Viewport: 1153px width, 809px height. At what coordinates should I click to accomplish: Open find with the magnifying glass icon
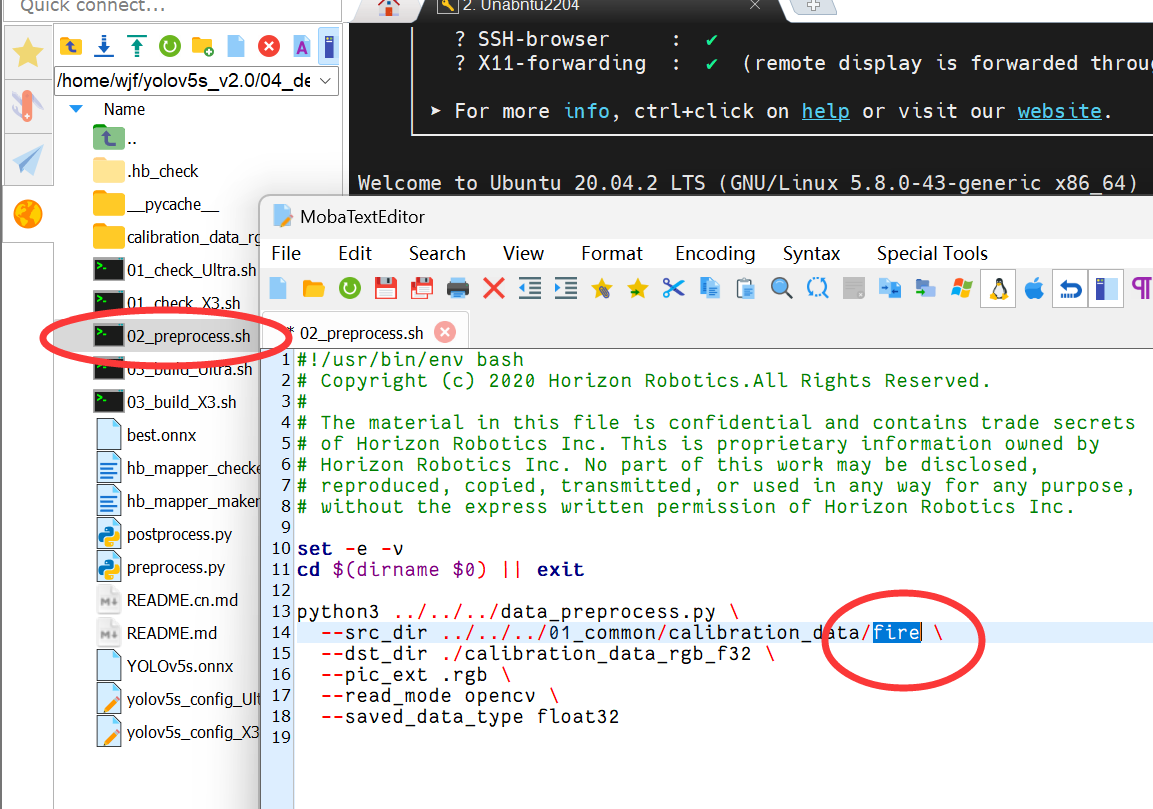coord(781,289)
